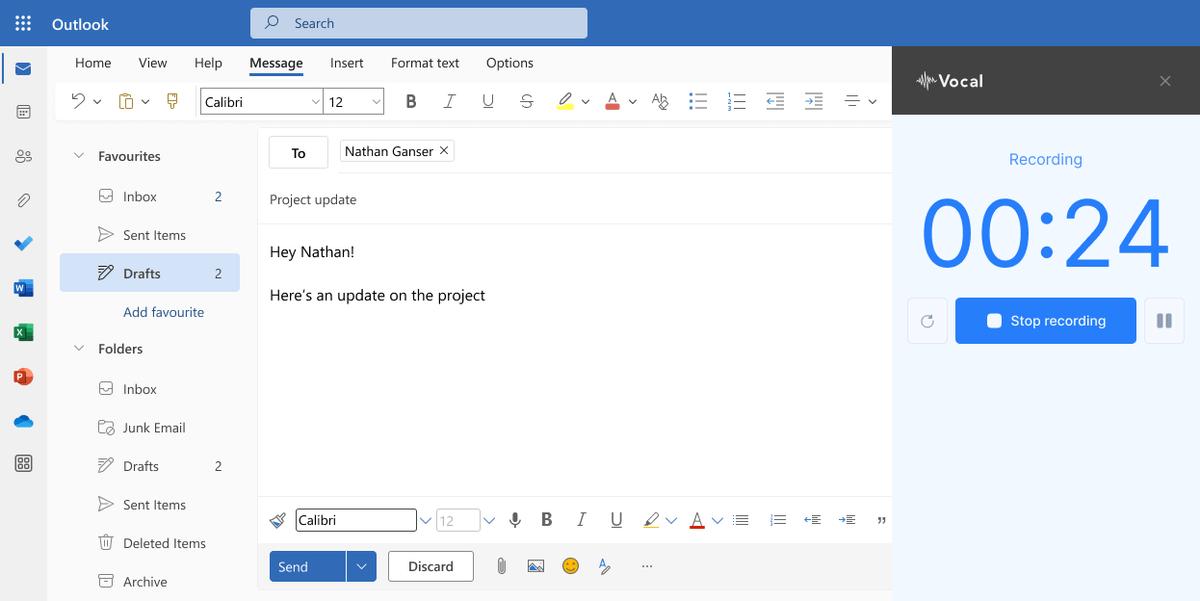This screenshot has height=601, width=1200.
Task: Switch to the Insert tab
Action: 346,63
